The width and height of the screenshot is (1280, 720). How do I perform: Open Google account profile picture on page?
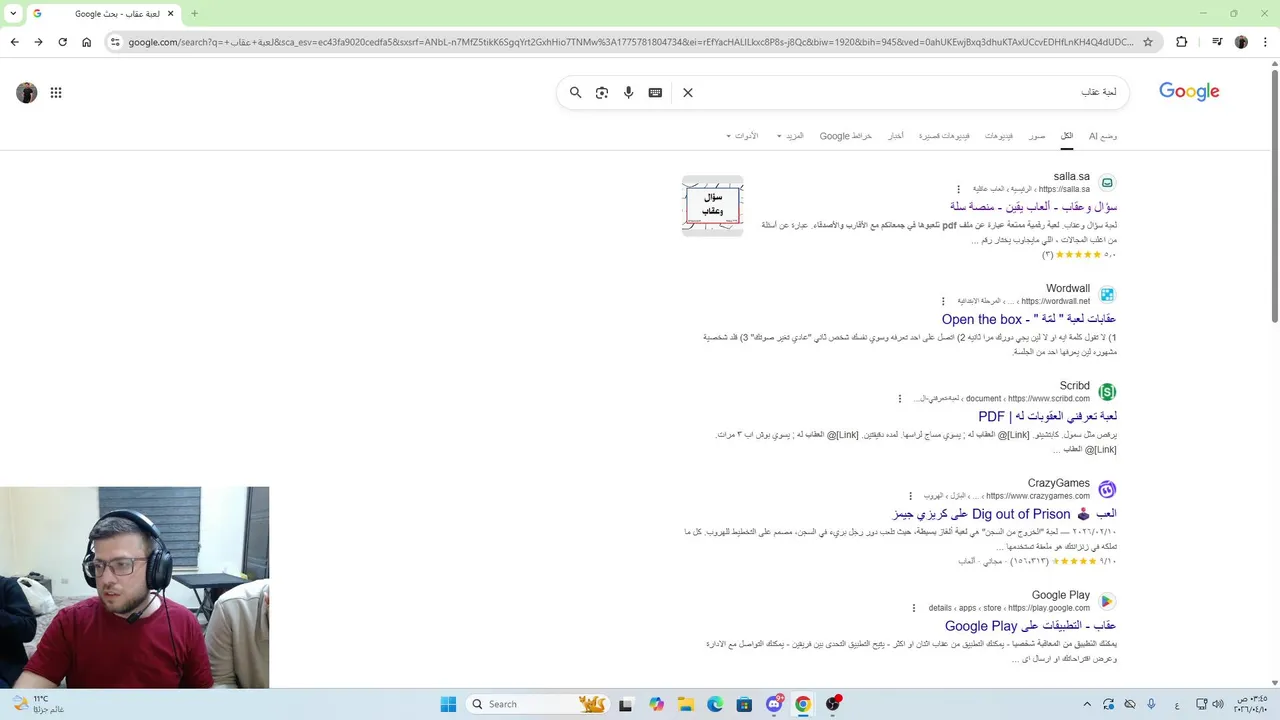pyautogui.click(x=27, y=92)
